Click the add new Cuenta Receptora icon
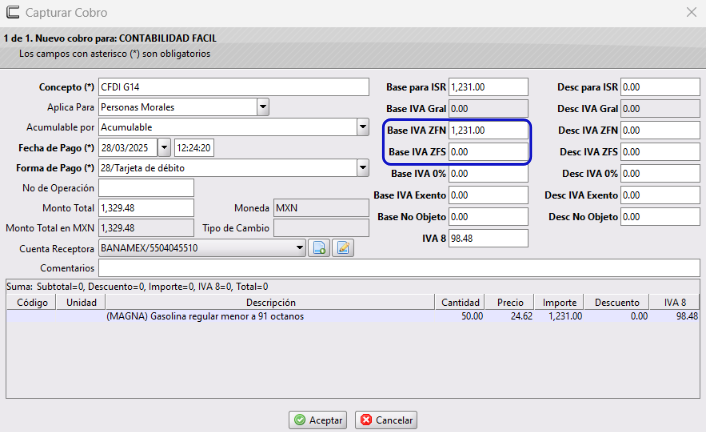Viewport: 706px width, 432px height. tap(319, 248)
